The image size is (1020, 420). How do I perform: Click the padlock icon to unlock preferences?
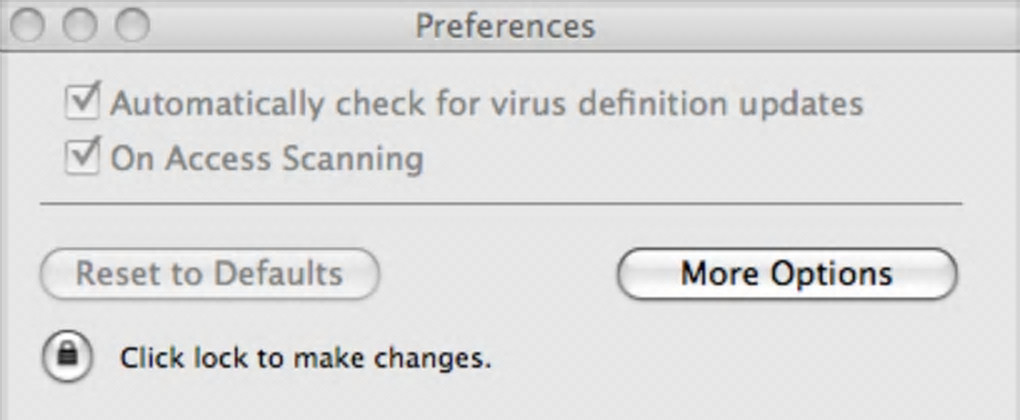(x=67, y=356)
